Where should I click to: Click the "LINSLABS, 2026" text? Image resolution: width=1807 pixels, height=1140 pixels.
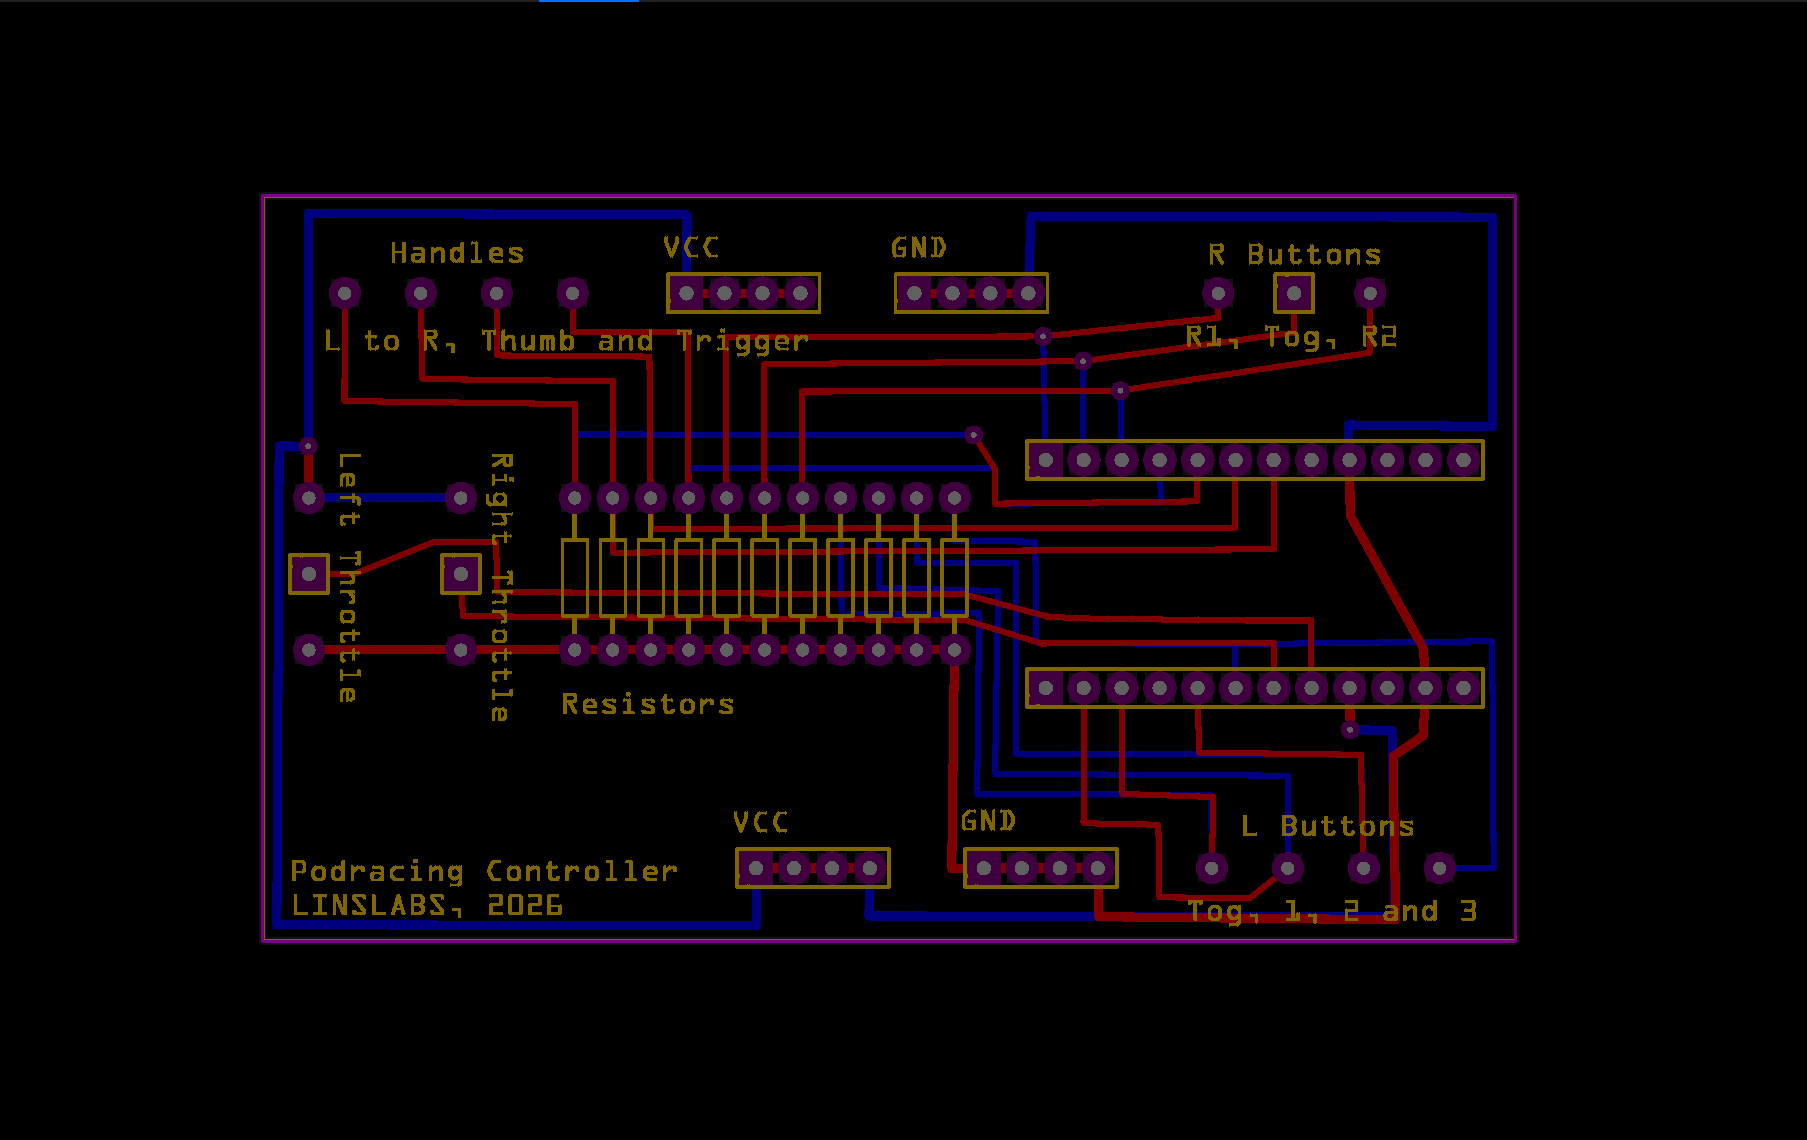tap(427, 905)
